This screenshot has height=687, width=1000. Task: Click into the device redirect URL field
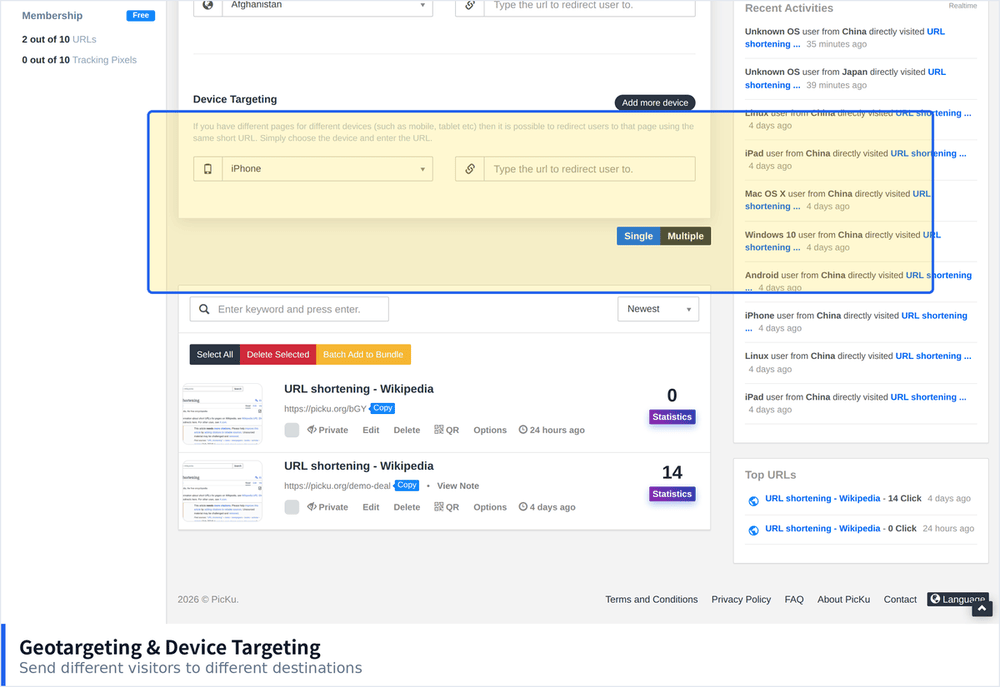tap(590, 169)
